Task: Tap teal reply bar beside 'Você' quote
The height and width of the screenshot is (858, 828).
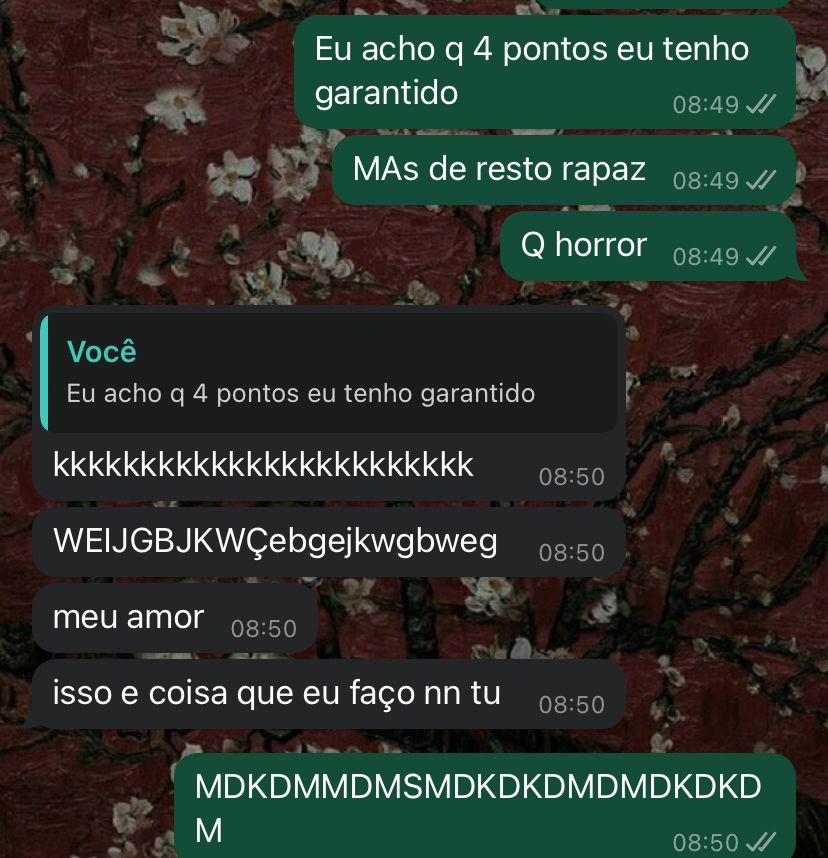Action: 44,373
